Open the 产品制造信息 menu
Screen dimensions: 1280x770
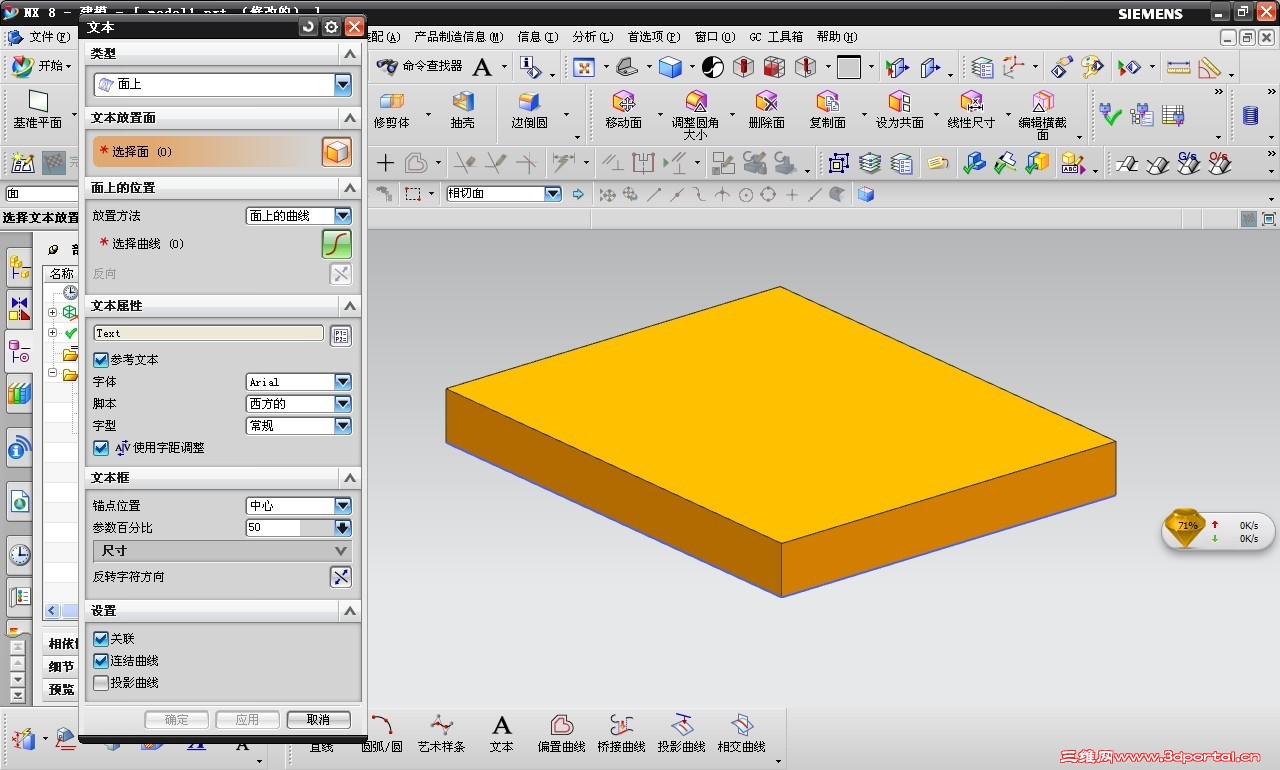pyautogui.click(x=459, y=37)
